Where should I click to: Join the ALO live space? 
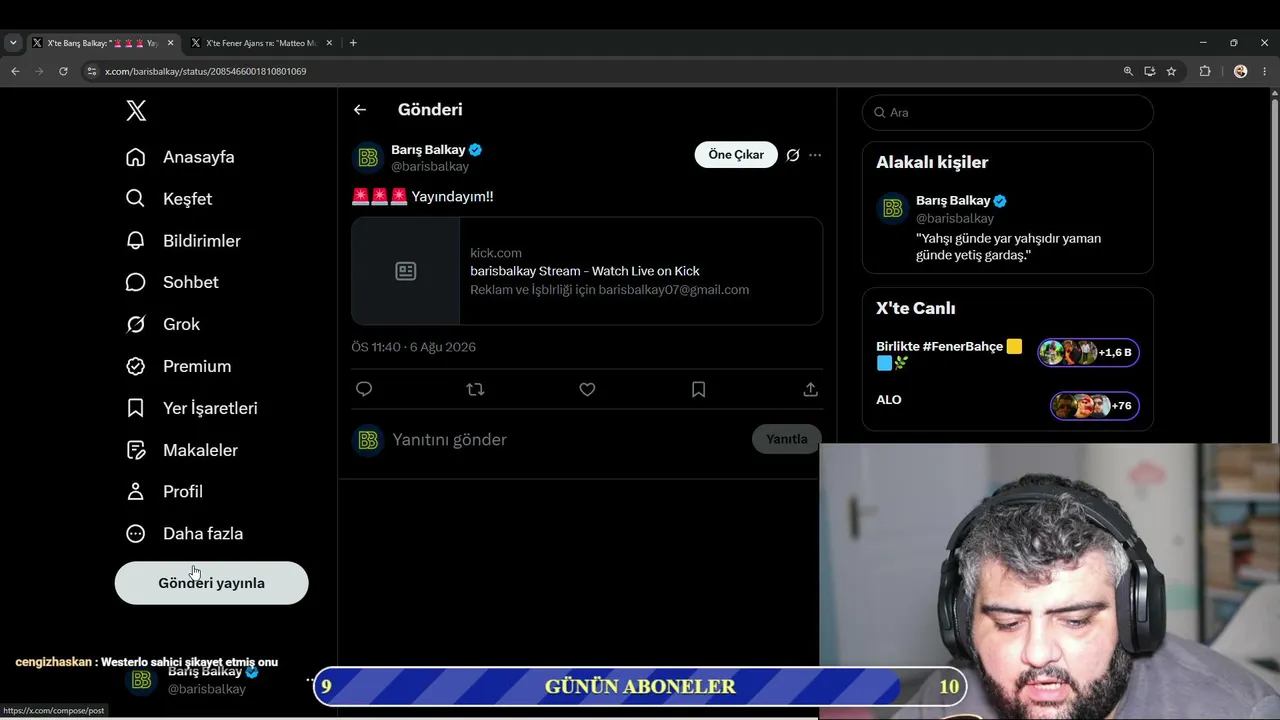[889, 400]
